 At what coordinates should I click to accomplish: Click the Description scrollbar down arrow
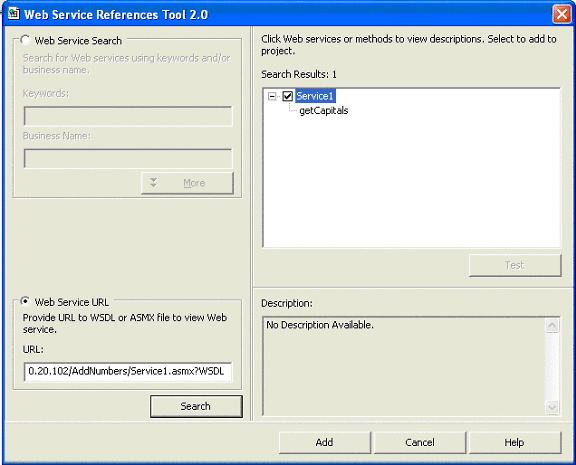pyautogui.click(x=552, y=407)
